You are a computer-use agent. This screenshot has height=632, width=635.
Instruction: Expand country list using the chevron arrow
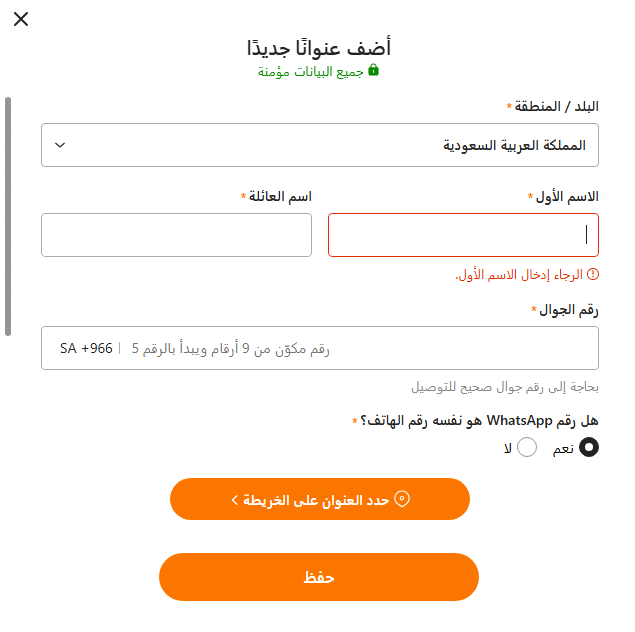pyautogui.click(x=60, y=145)
